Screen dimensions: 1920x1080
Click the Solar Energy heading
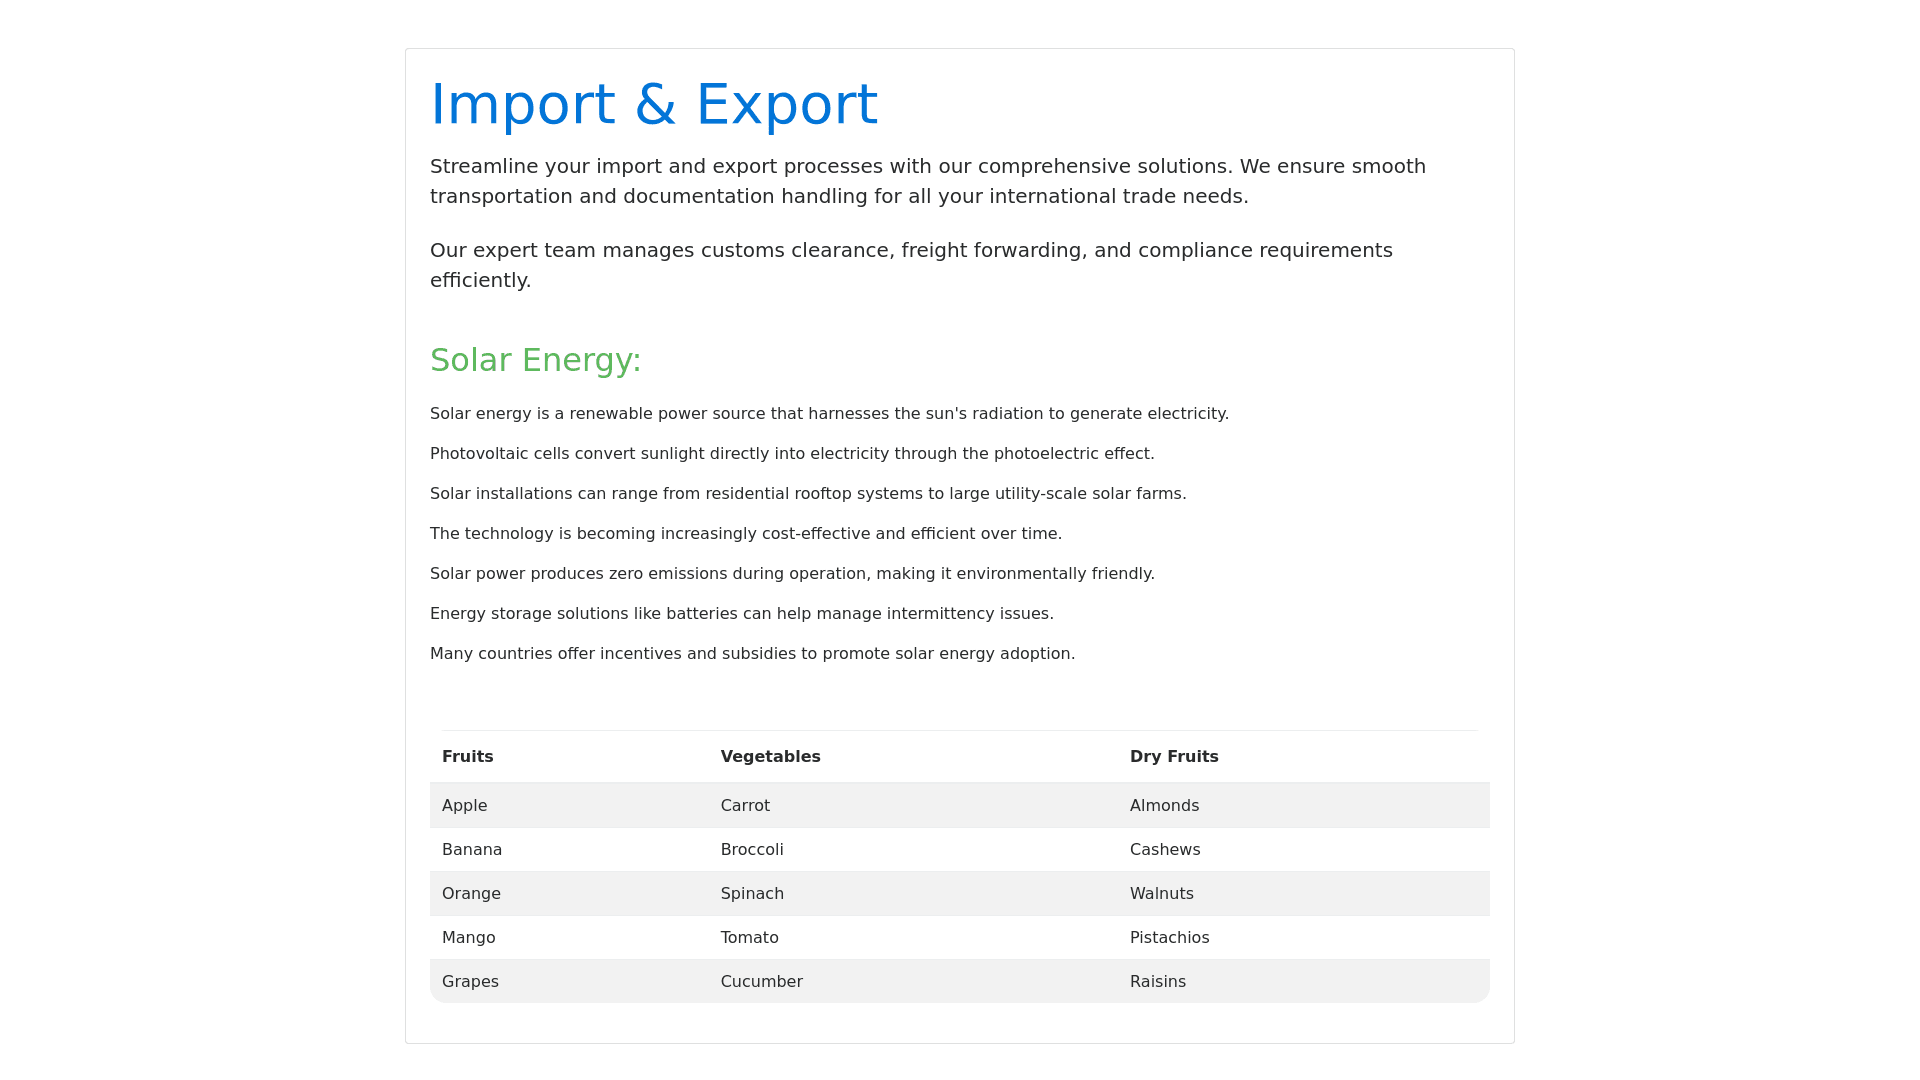pyautogui.click(x=535, y=360)
